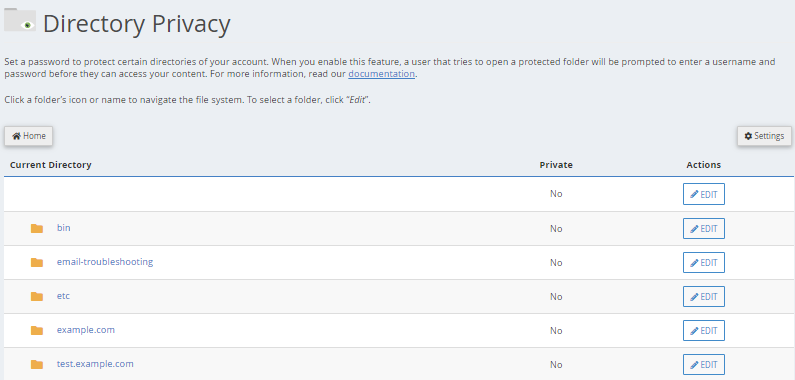Edit privacy for example.com folder

(x=704, y=330)
